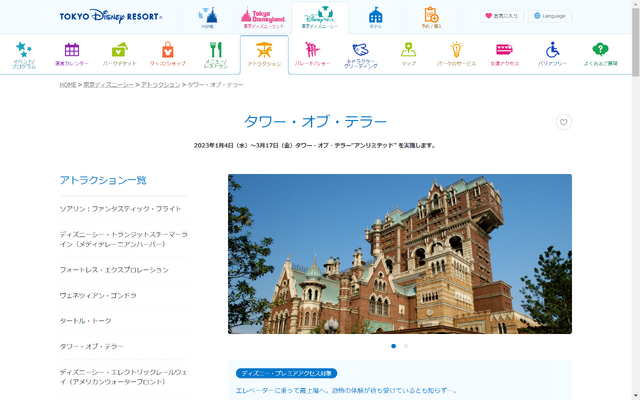Click ディズニー・プレミアアクセス対象 badge
The image size is (640, 400).
pos(287,373)
